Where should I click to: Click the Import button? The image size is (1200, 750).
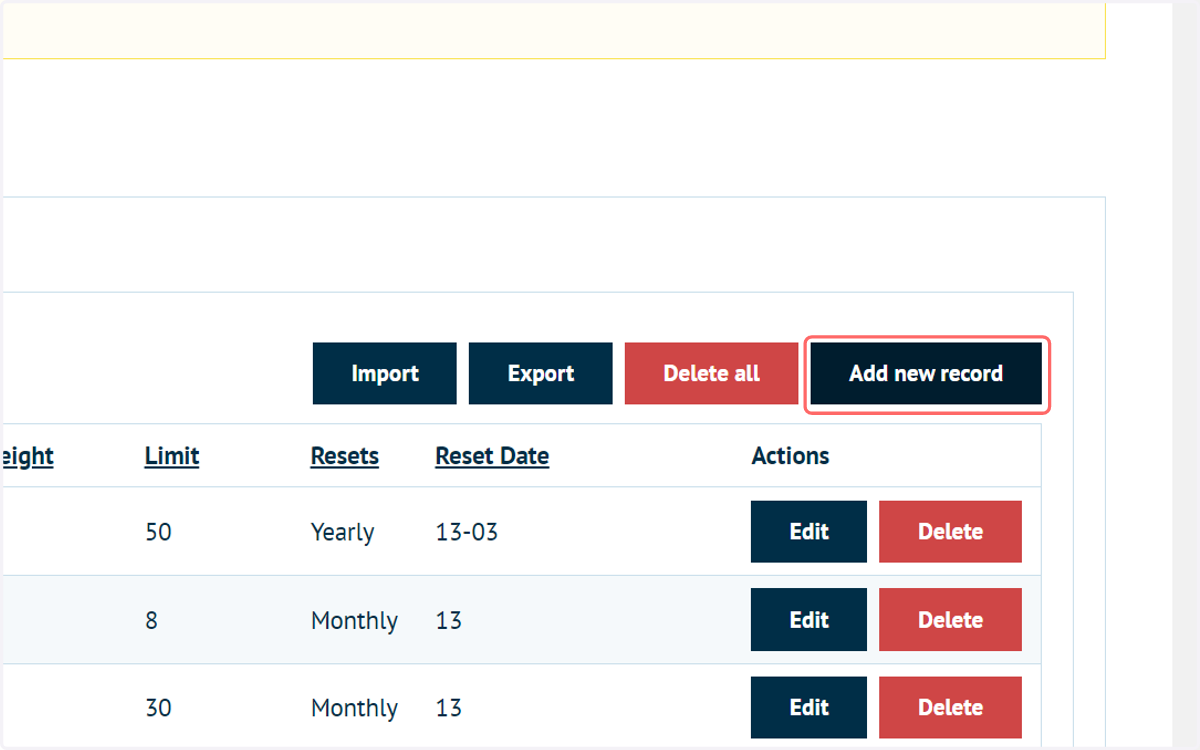tap(384, 374)
